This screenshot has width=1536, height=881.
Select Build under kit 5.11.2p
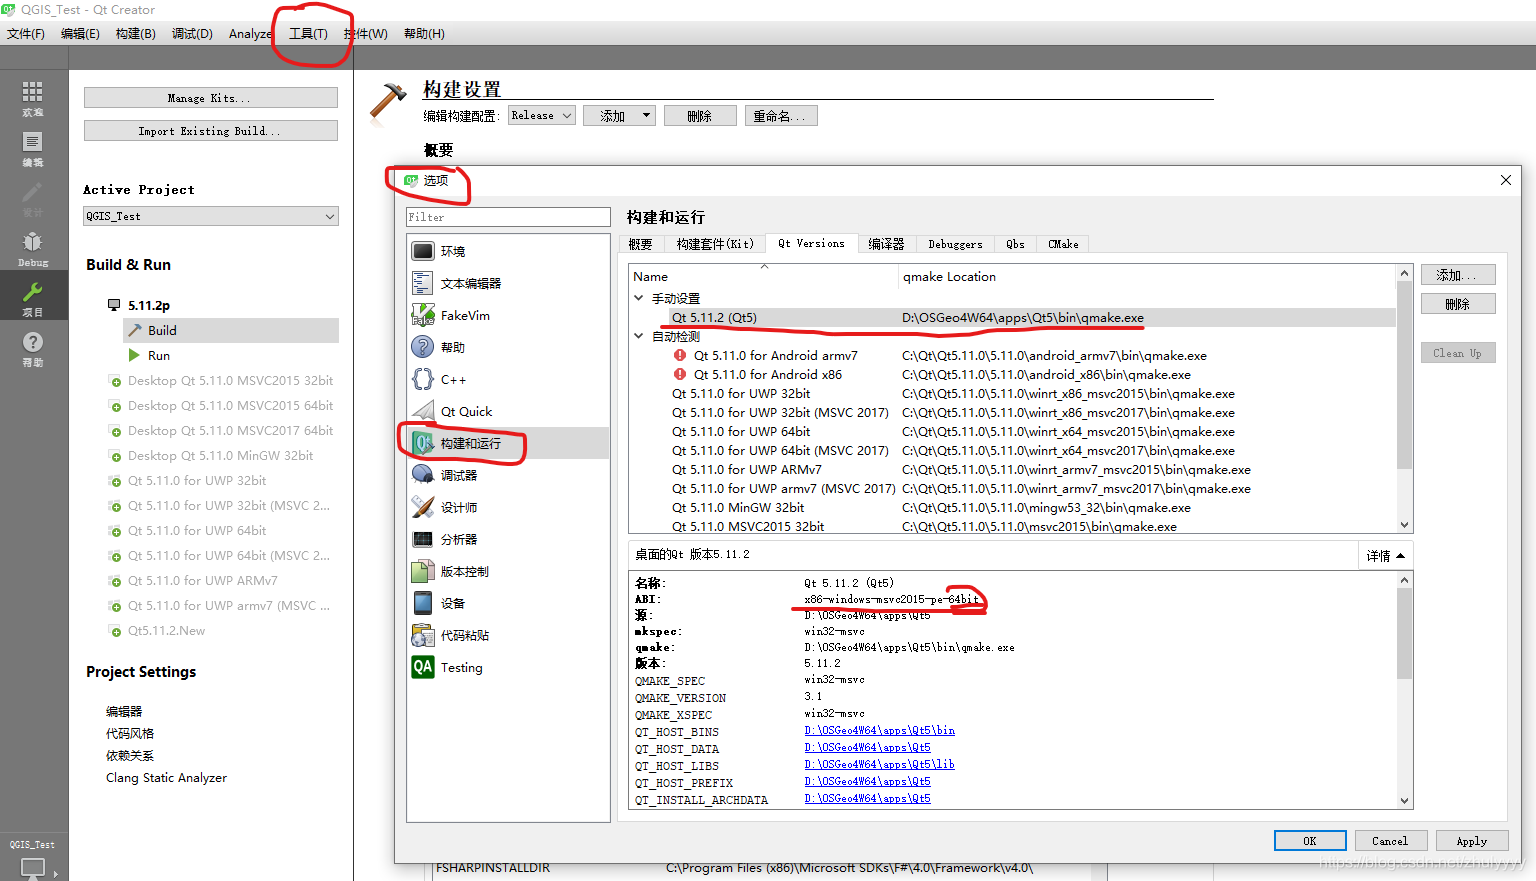click(x=231, y=330)
